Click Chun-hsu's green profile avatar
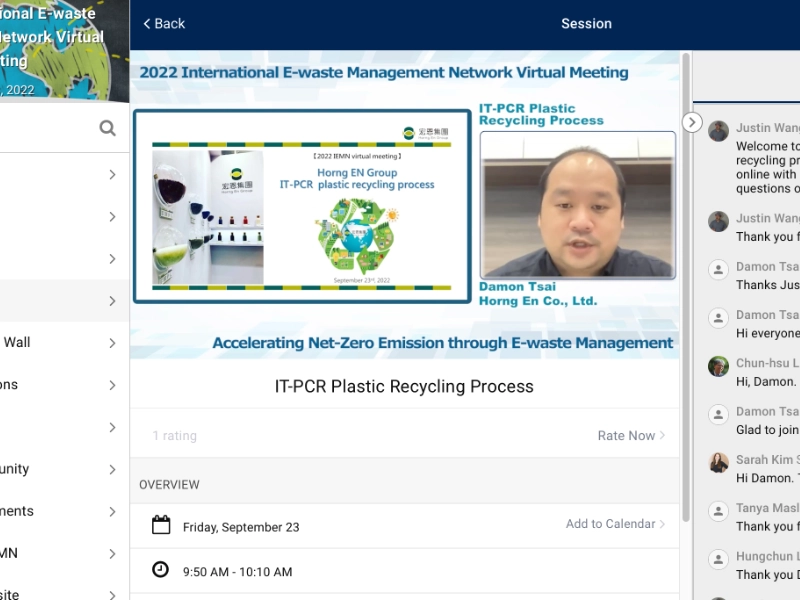Viewport: 800px width, 600px height. tap(718, 366)
